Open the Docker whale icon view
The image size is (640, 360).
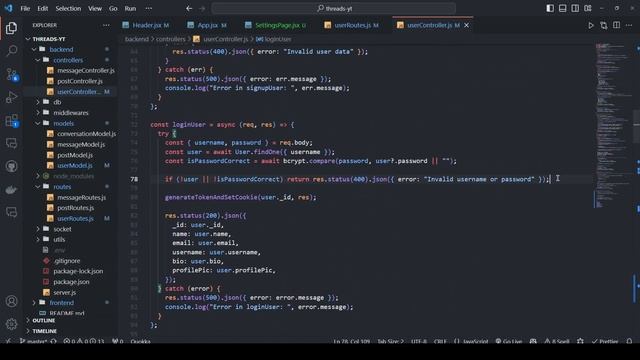pyautogui.click(x=11, y=189)
